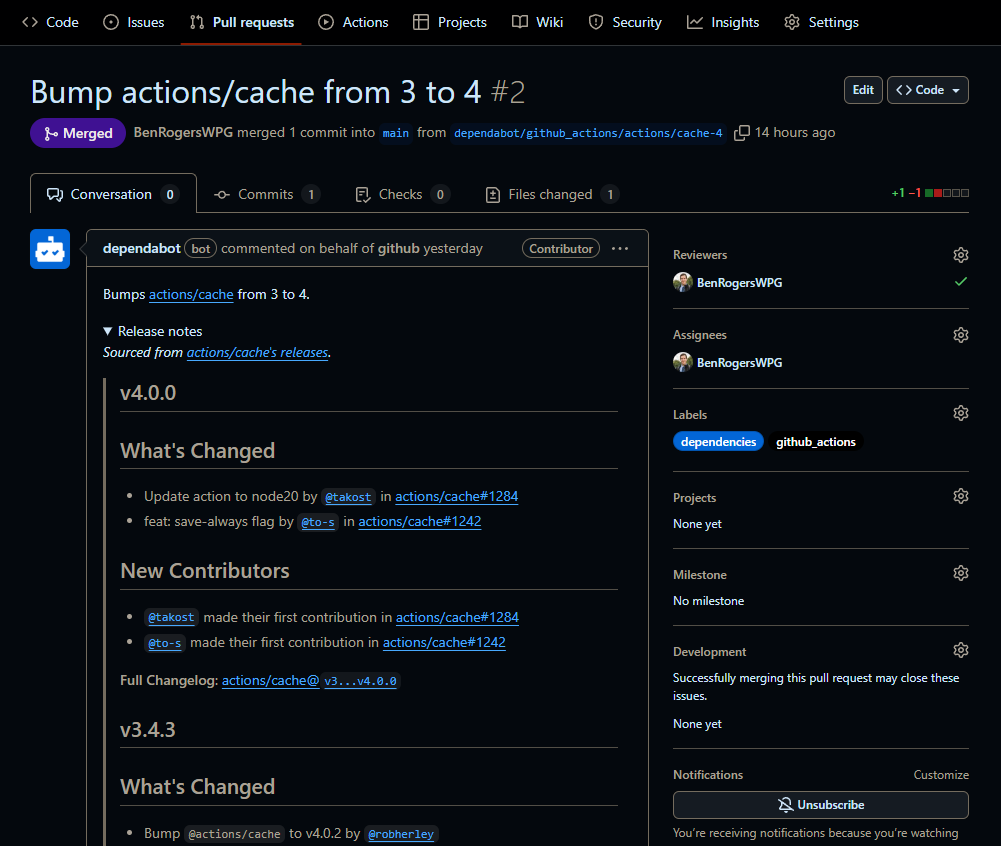Open dependabot/github_actions/actions/cache-4 branch link
Viewport: 1001px width, 846px height.
pos(588,133)
